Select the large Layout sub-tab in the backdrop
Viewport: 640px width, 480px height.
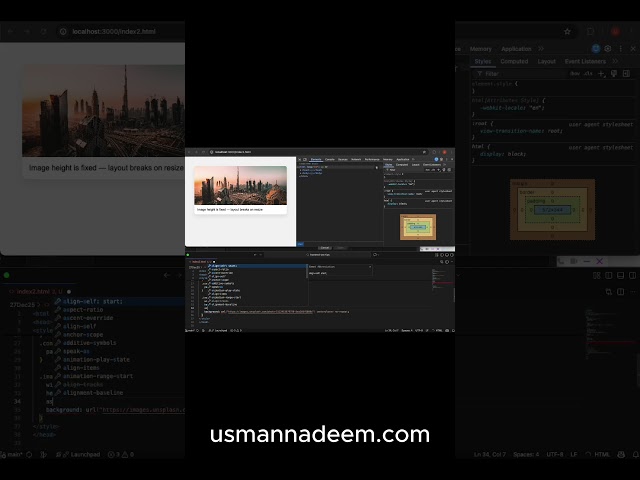[x=547, y=61]
